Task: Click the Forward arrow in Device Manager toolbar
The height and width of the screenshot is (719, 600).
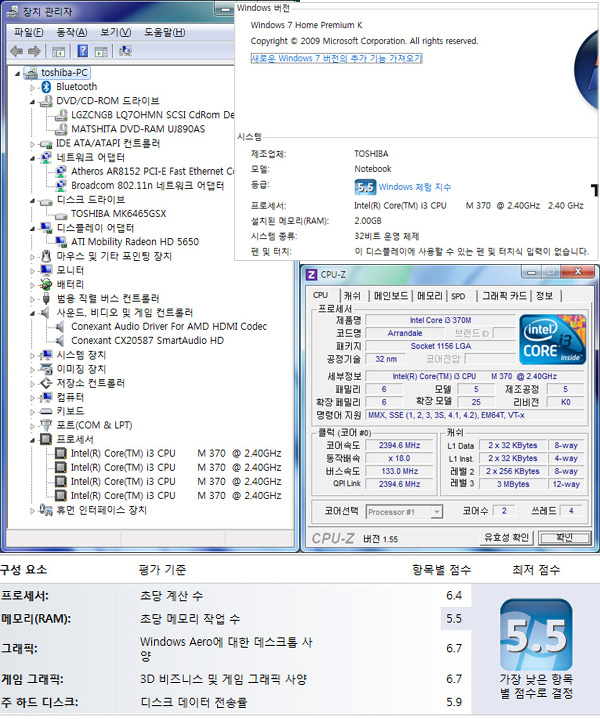Action: click(x=34, y=51)
